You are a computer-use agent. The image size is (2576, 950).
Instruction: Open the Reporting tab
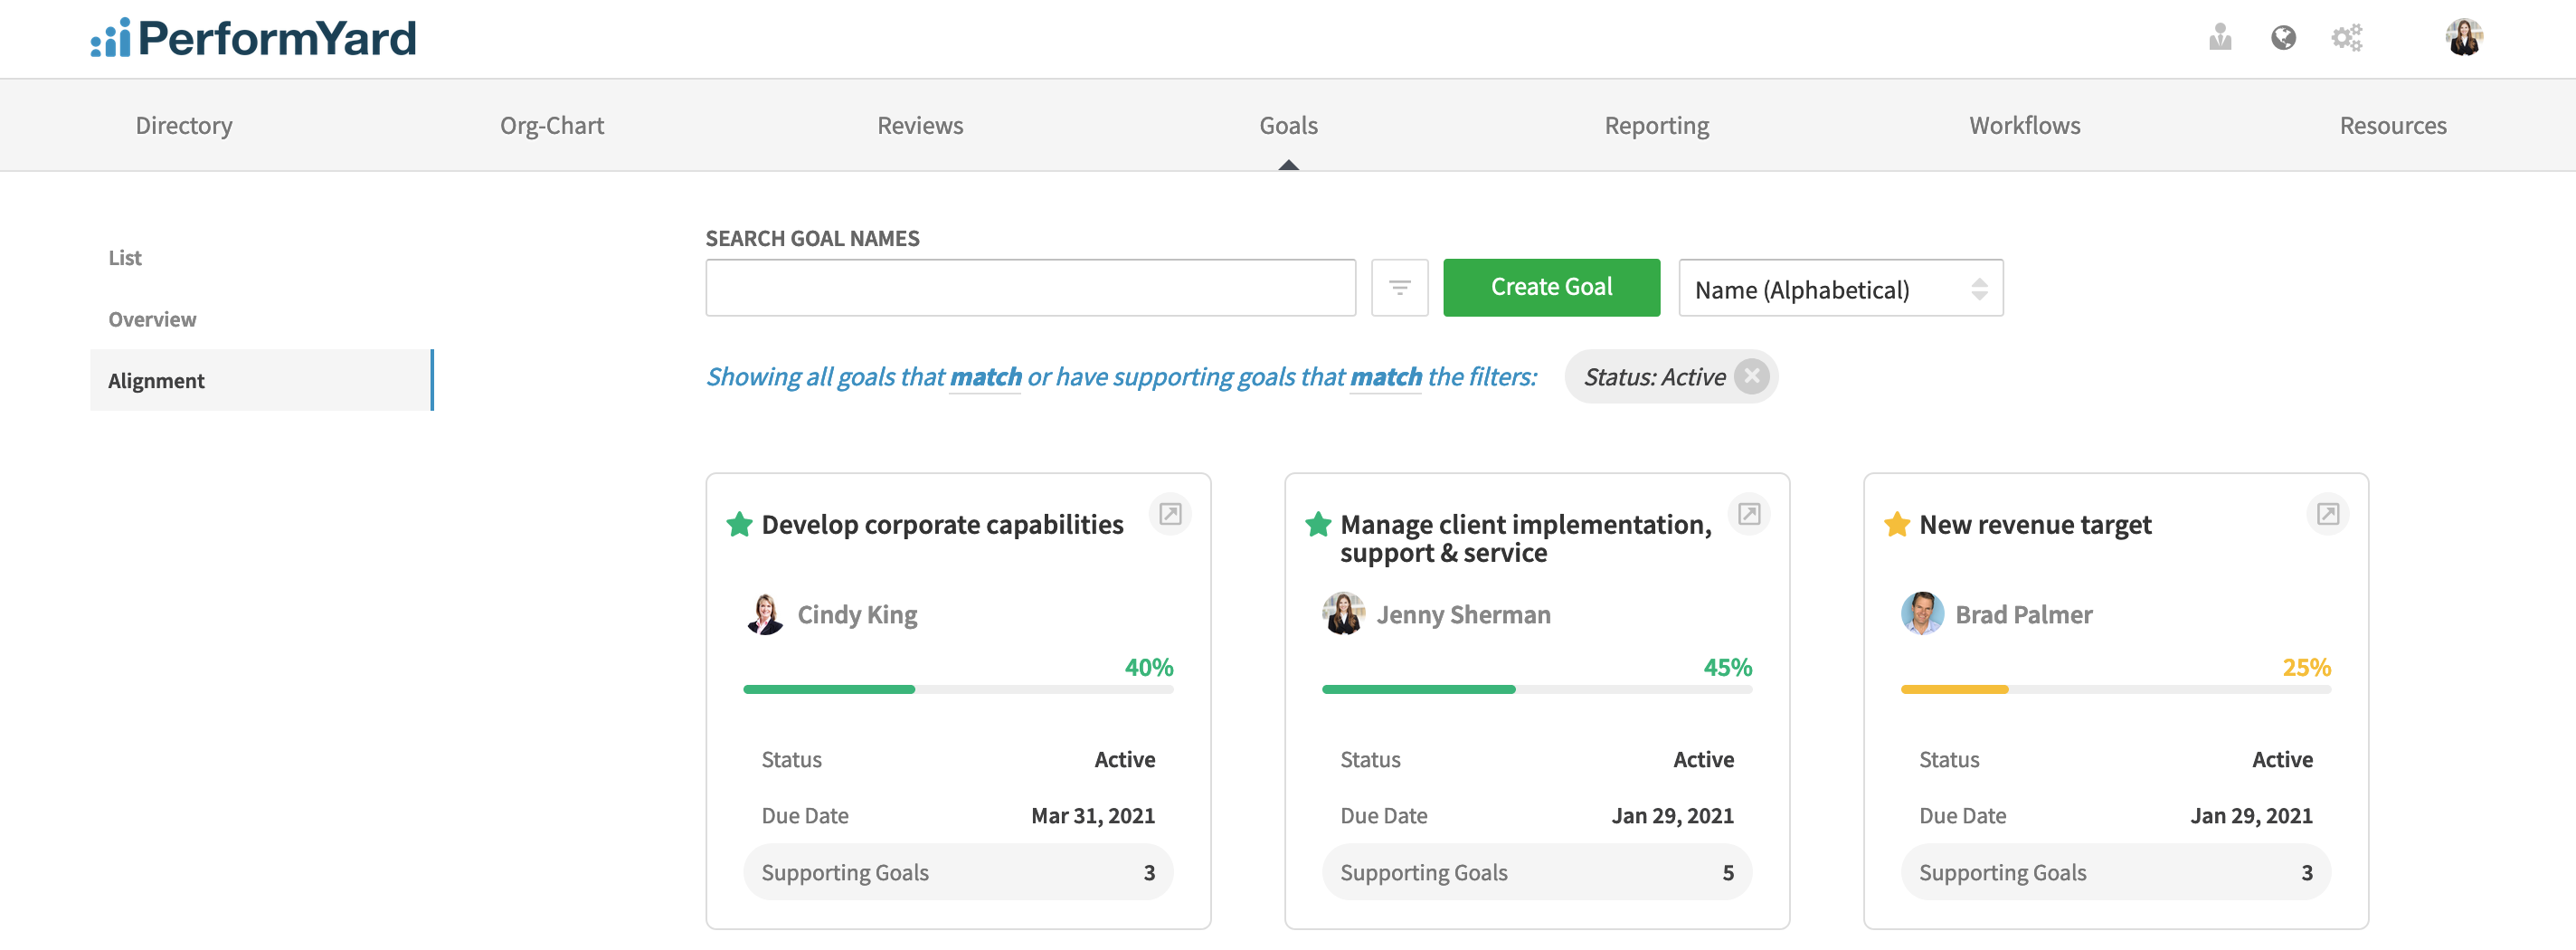(1656, 126)
